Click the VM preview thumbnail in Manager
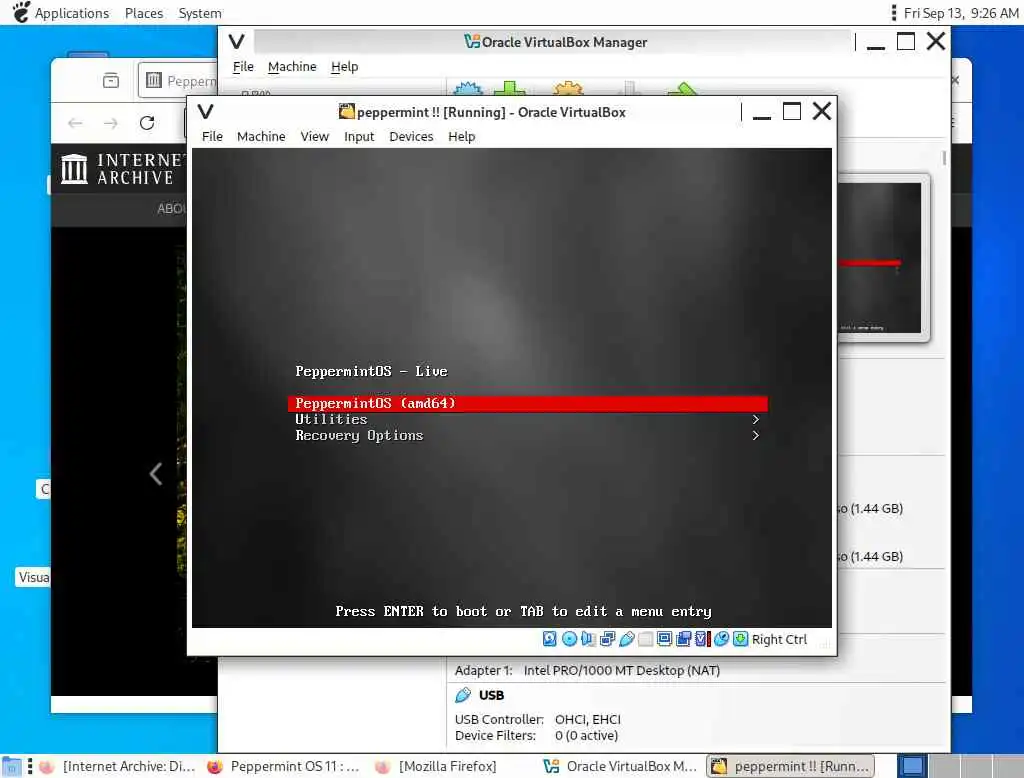 [x=880, y=258]
